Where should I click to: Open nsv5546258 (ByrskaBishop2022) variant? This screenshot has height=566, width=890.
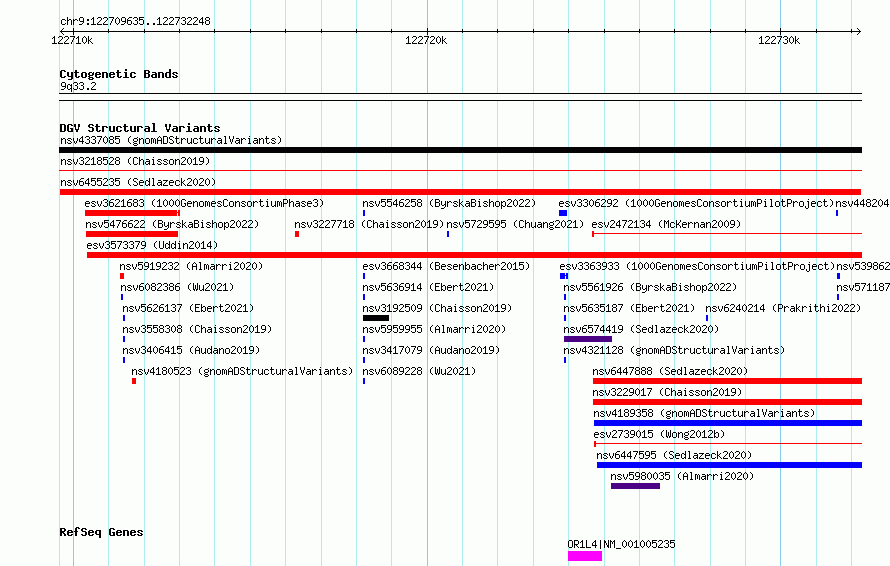click(449, 203)
